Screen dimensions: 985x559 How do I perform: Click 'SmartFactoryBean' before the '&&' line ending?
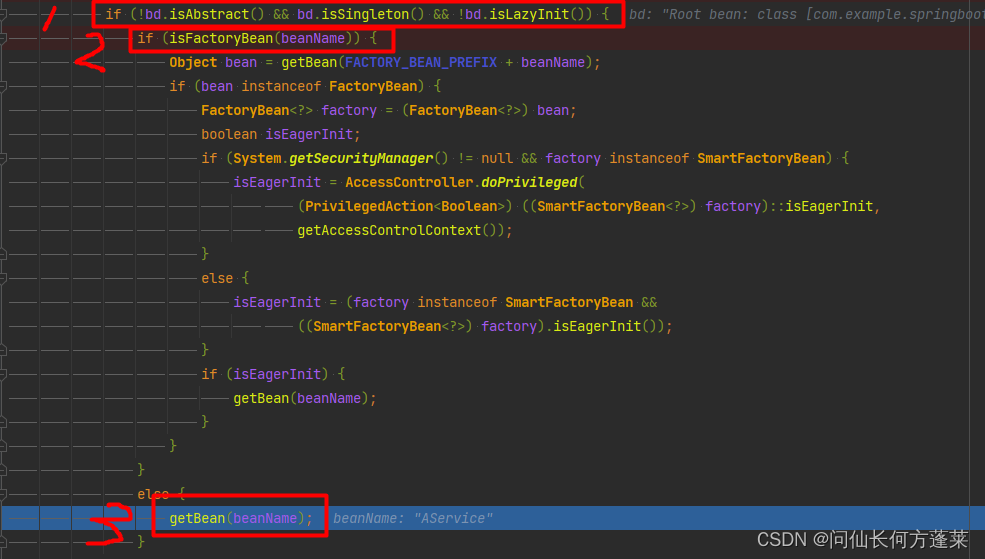(569, 302)
